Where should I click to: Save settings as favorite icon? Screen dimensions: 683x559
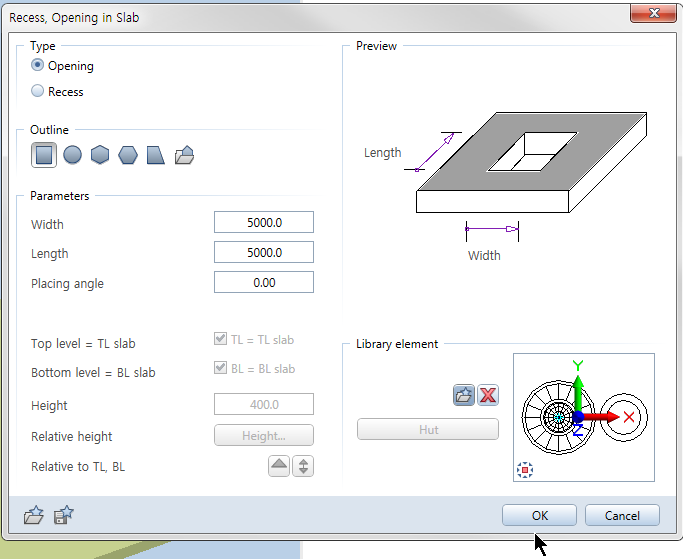63,516
